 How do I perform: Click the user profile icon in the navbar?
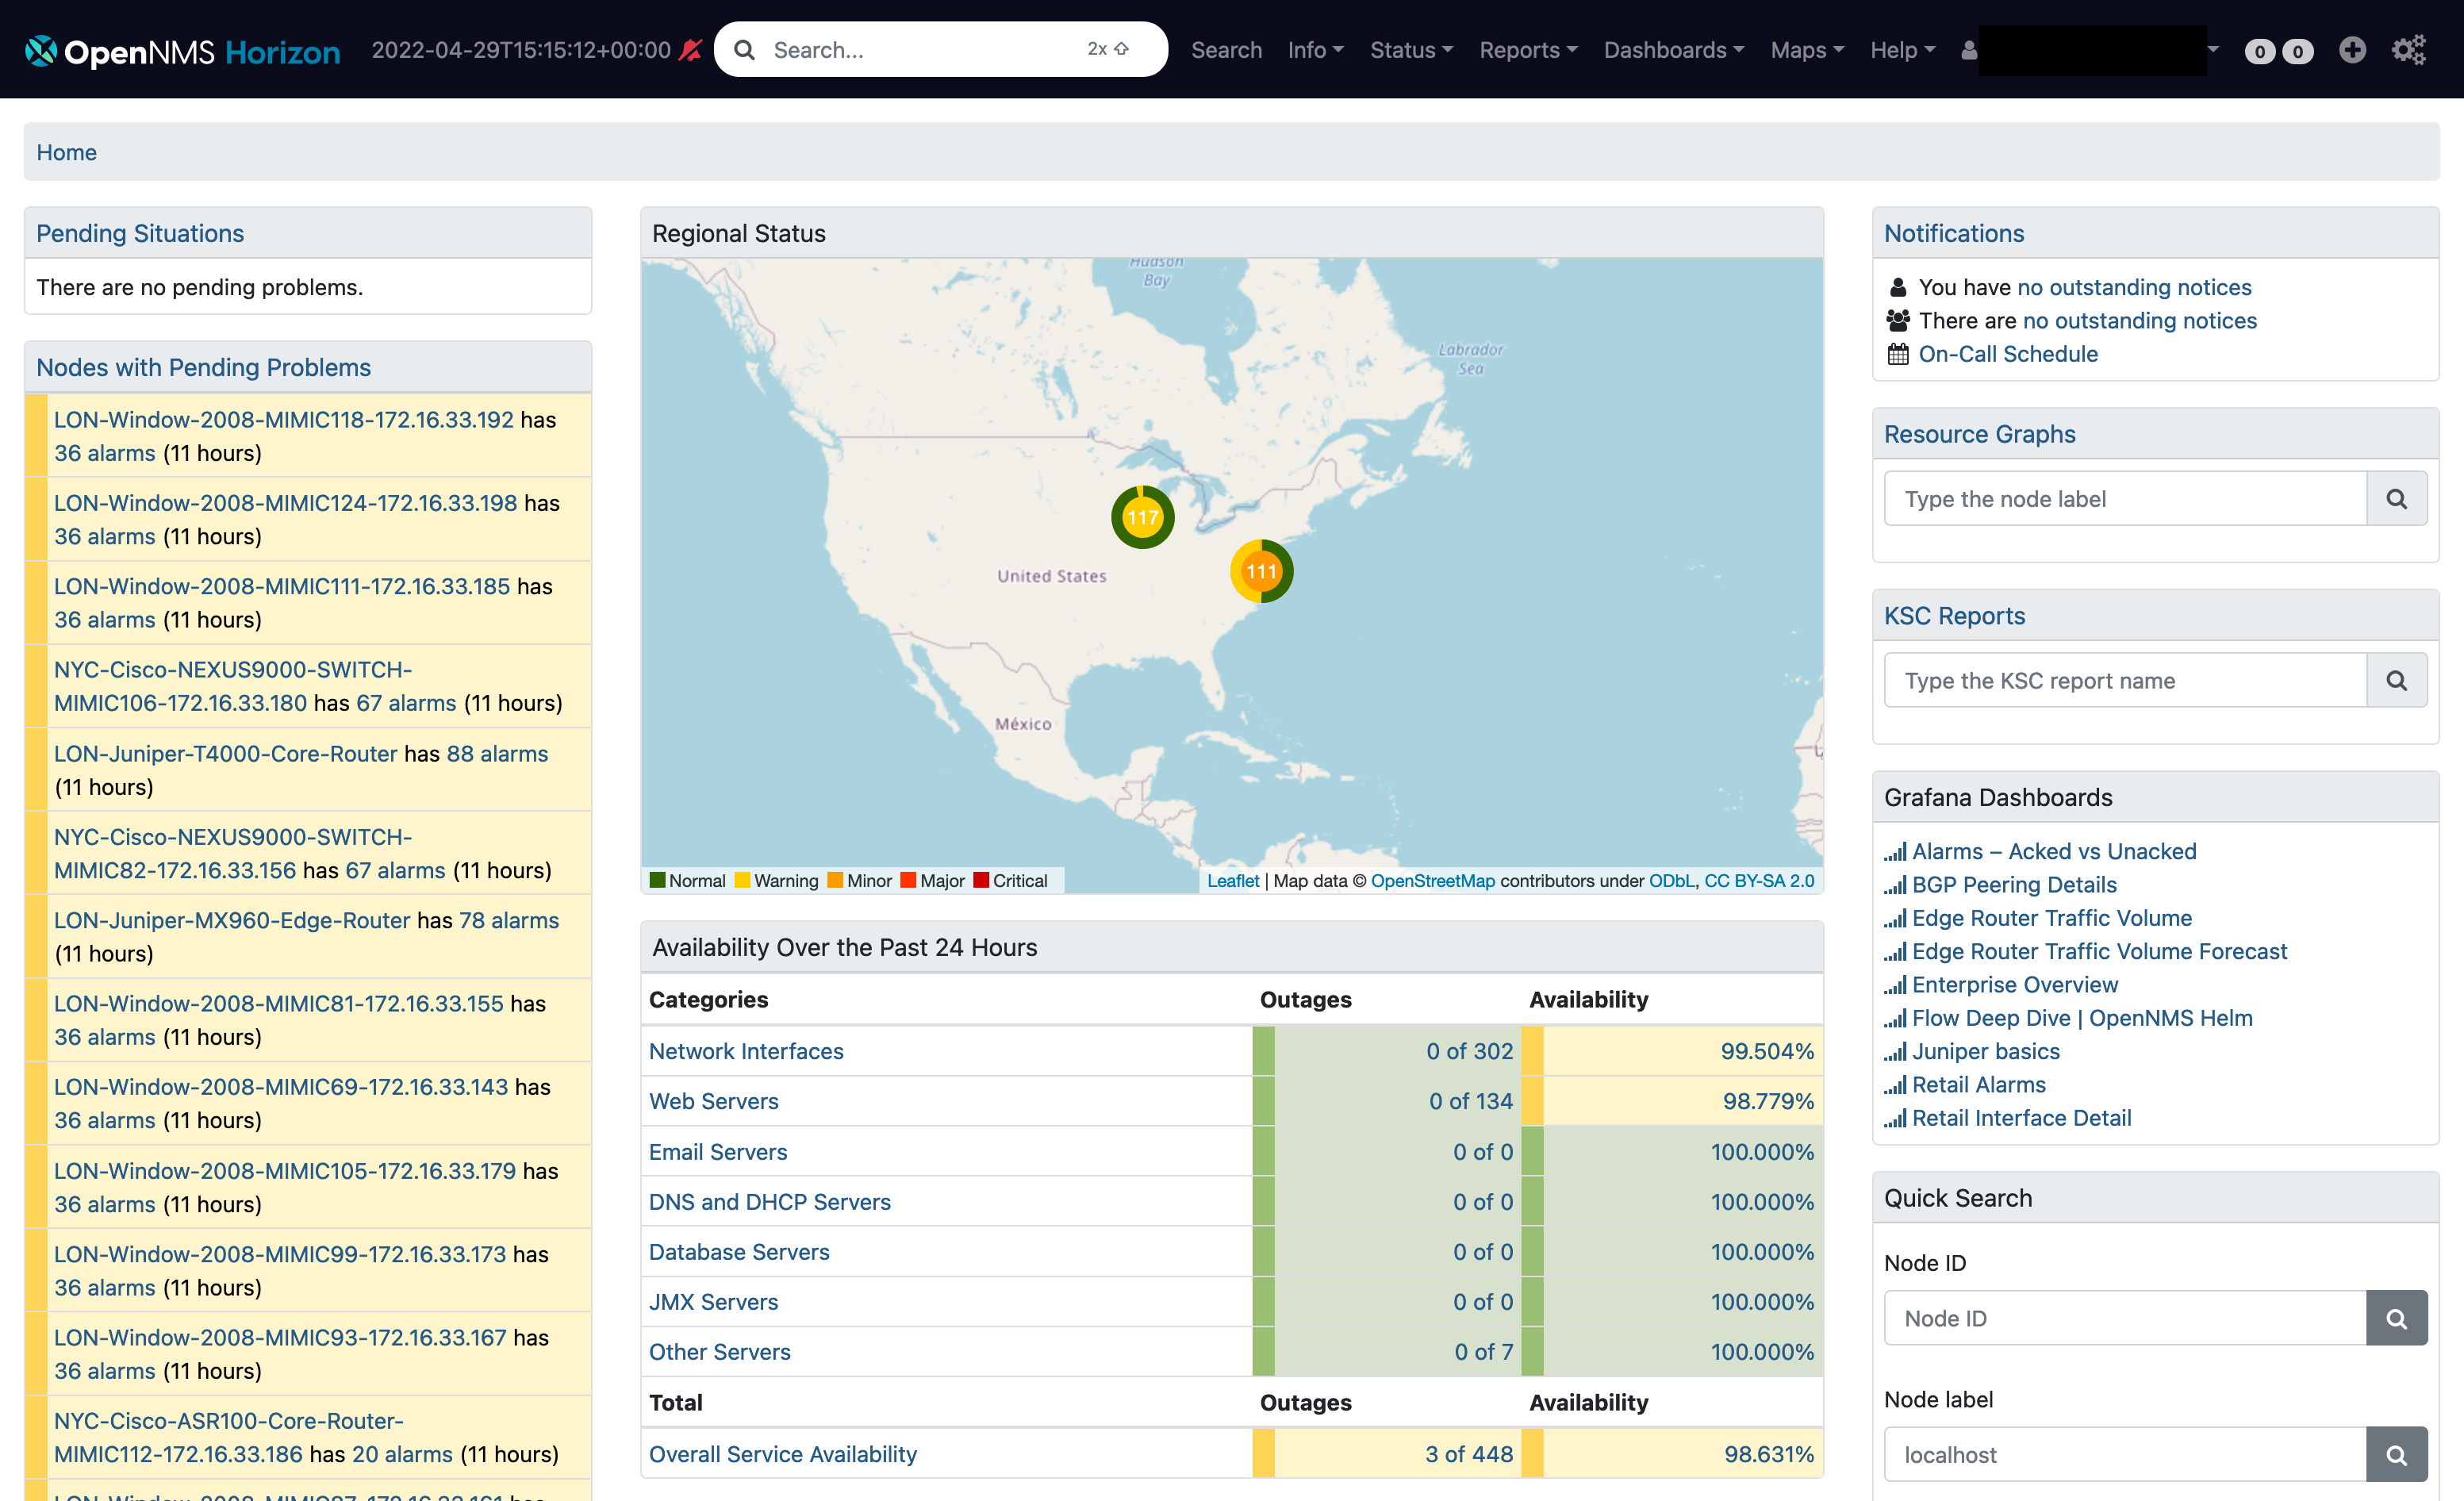(1968, 49)
